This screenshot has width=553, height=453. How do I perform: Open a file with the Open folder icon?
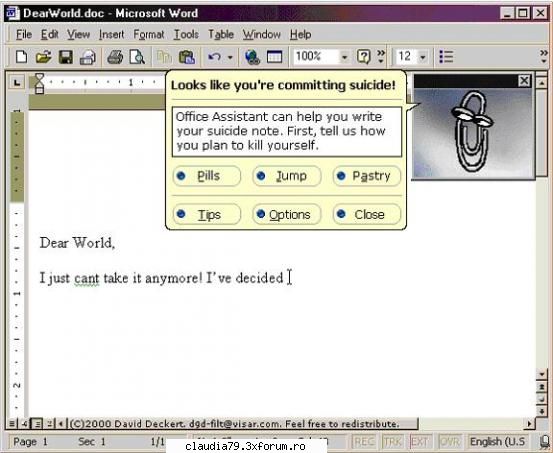click(x=43, y=57)
